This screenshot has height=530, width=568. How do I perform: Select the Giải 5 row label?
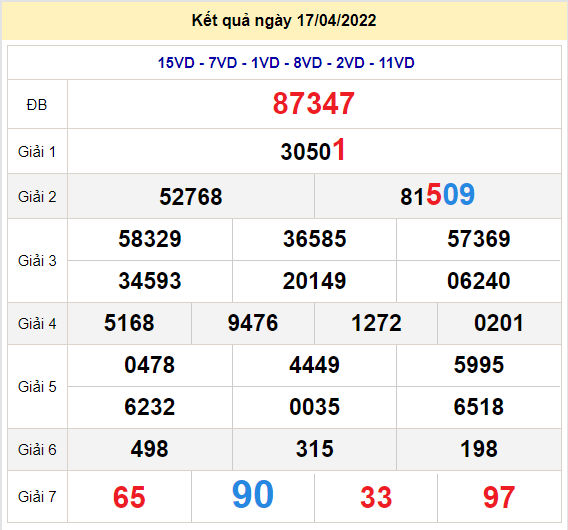[x=37, y=387]
